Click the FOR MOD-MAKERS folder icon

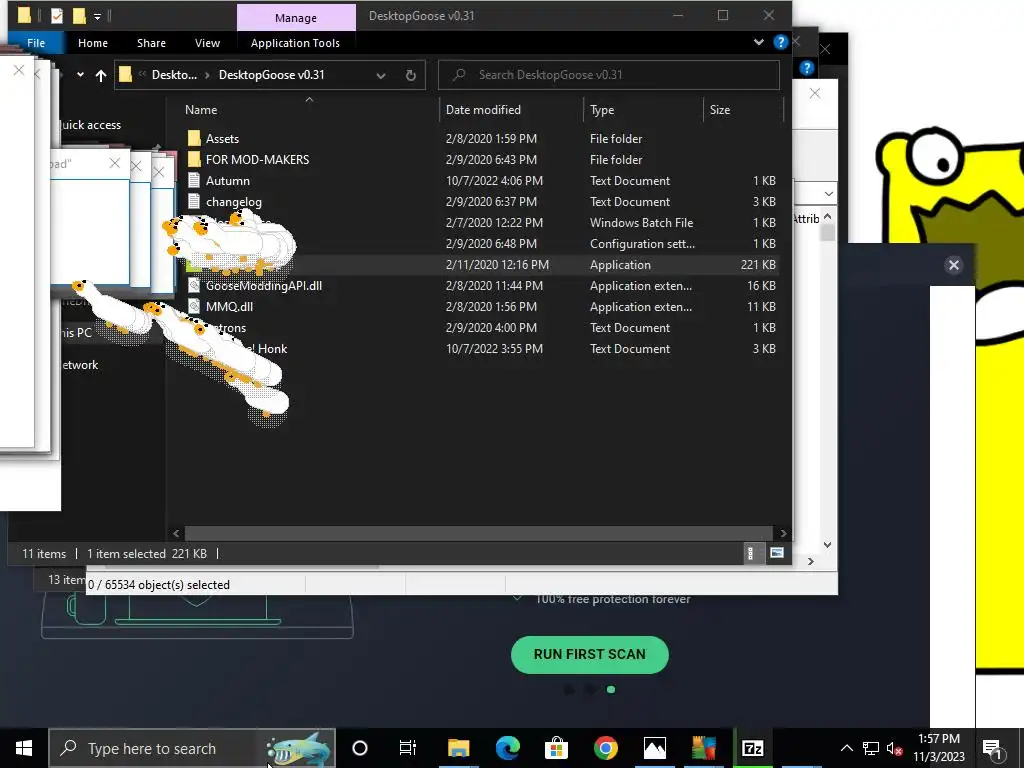click(194, 159)
